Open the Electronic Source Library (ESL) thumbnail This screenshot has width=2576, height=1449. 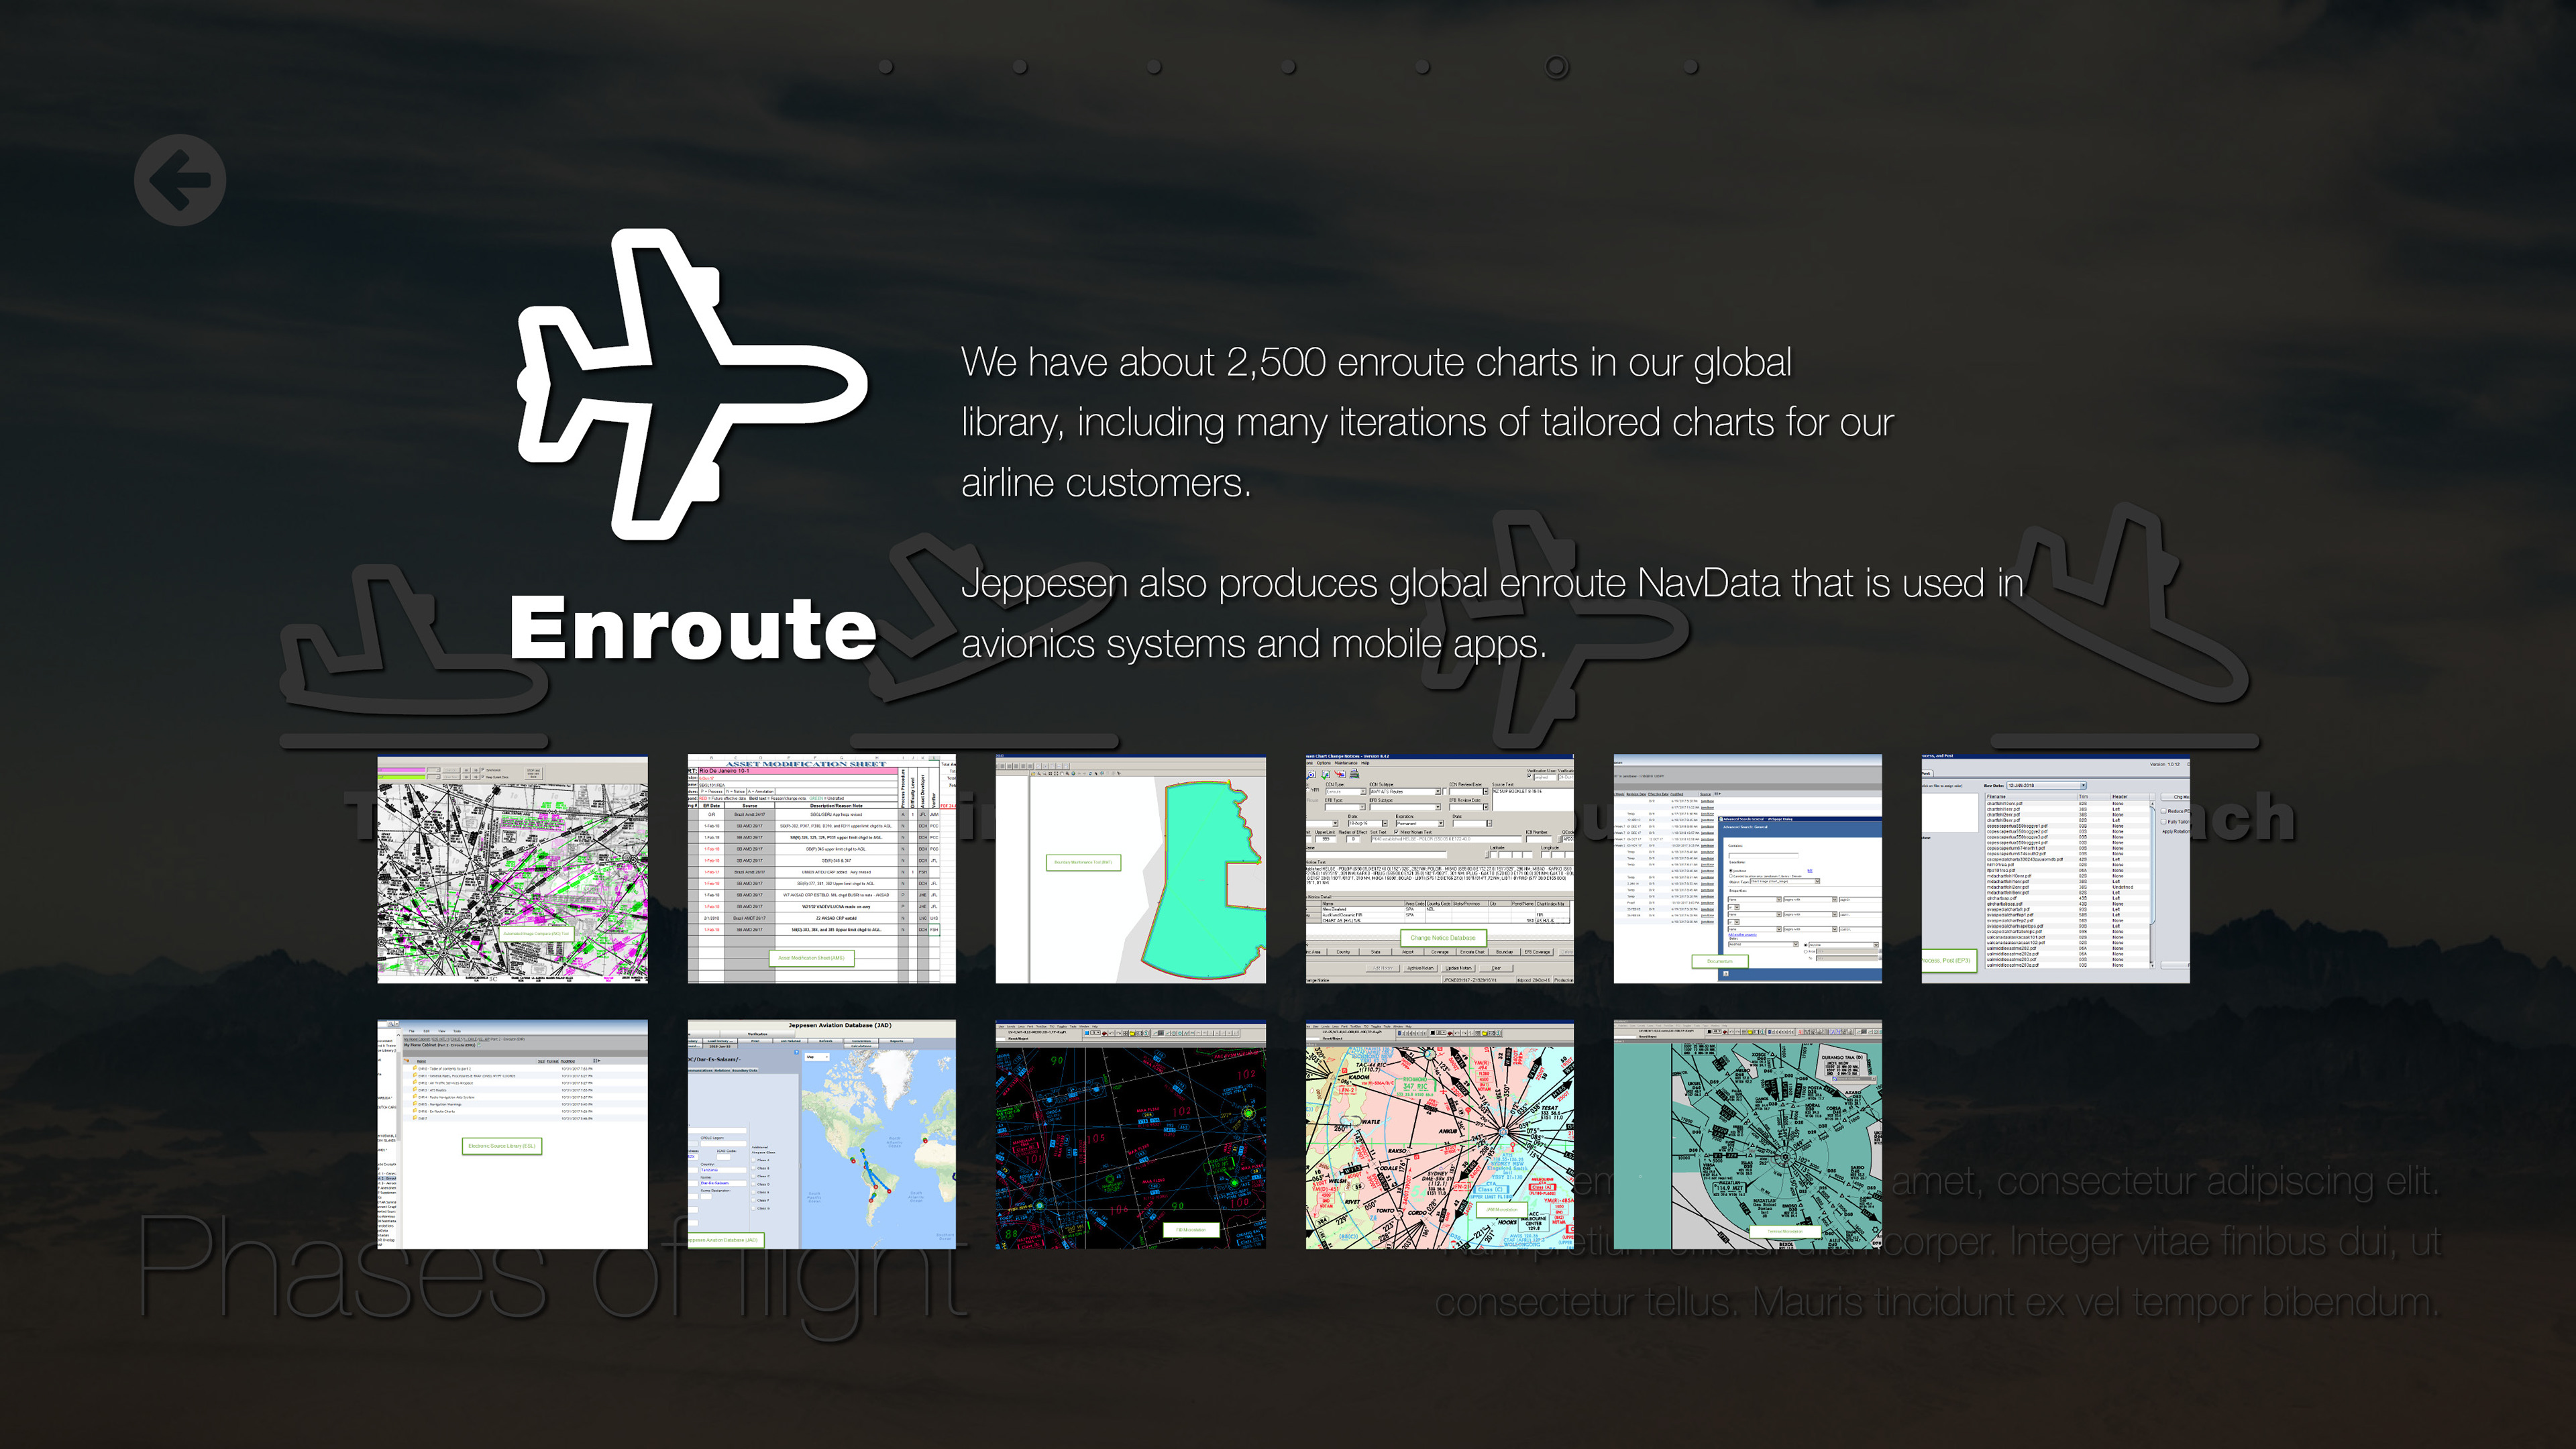click(512, 1134)
